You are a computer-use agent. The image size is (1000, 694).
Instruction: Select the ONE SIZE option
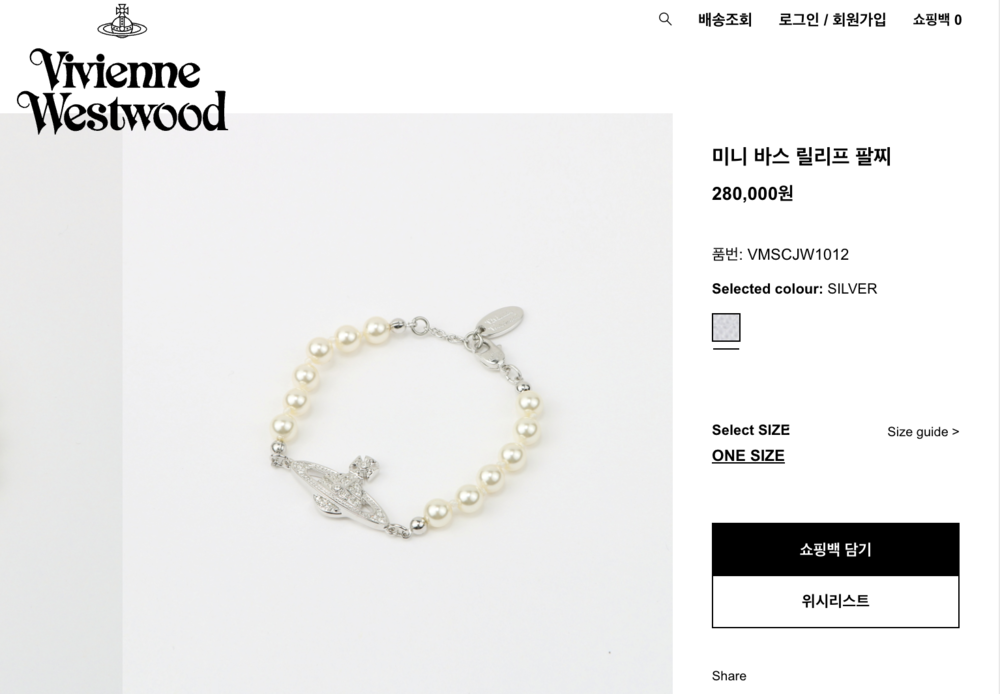tap(748, 455)
